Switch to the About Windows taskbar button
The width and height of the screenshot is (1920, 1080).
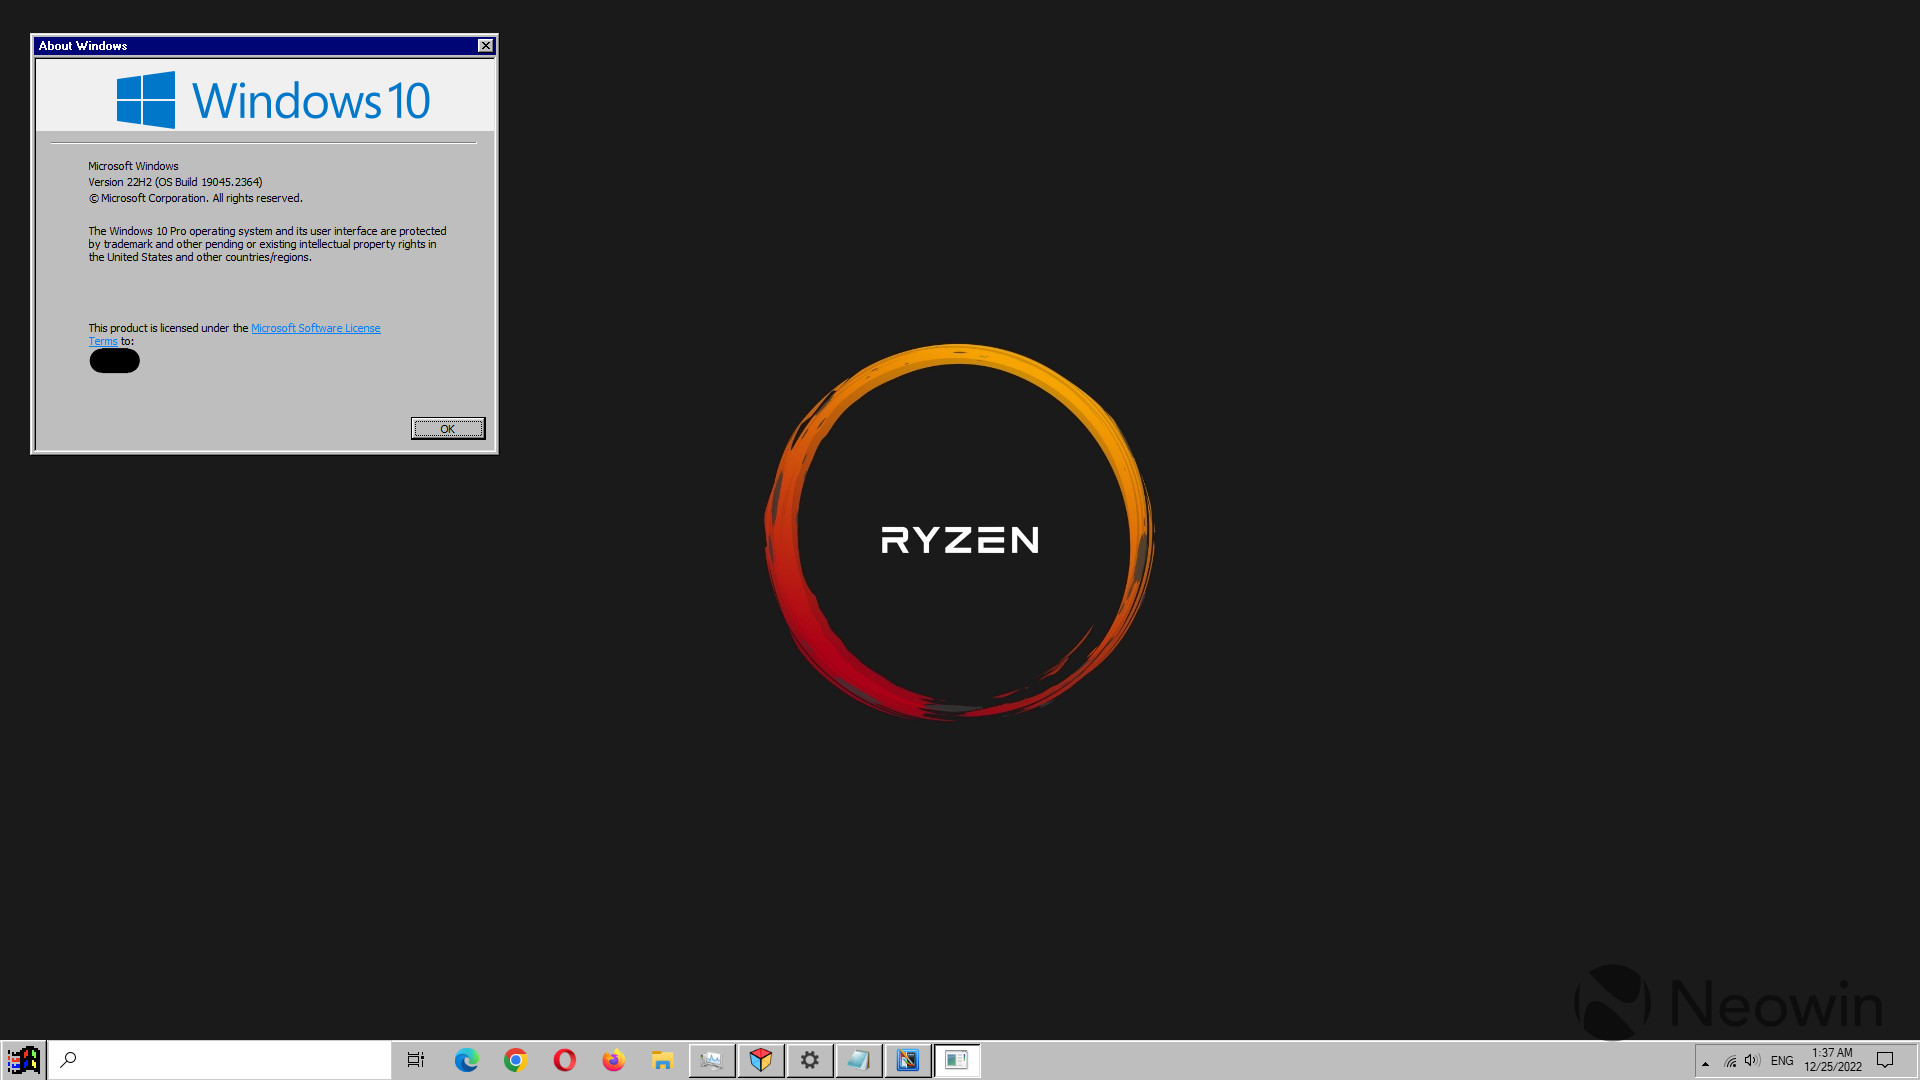click(x=957, y=1060)
